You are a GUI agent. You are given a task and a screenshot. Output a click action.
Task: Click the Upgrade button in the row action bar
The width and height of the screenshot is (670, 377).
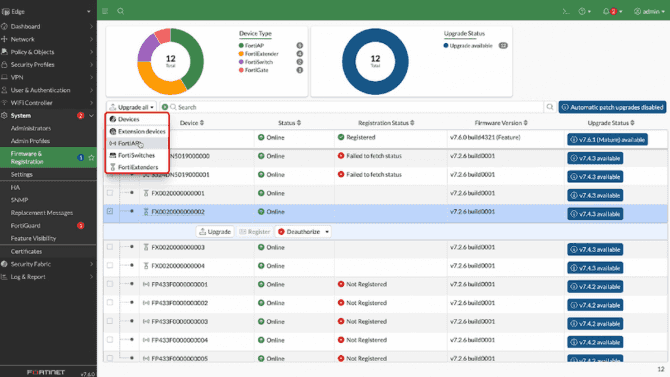(215, 232)
